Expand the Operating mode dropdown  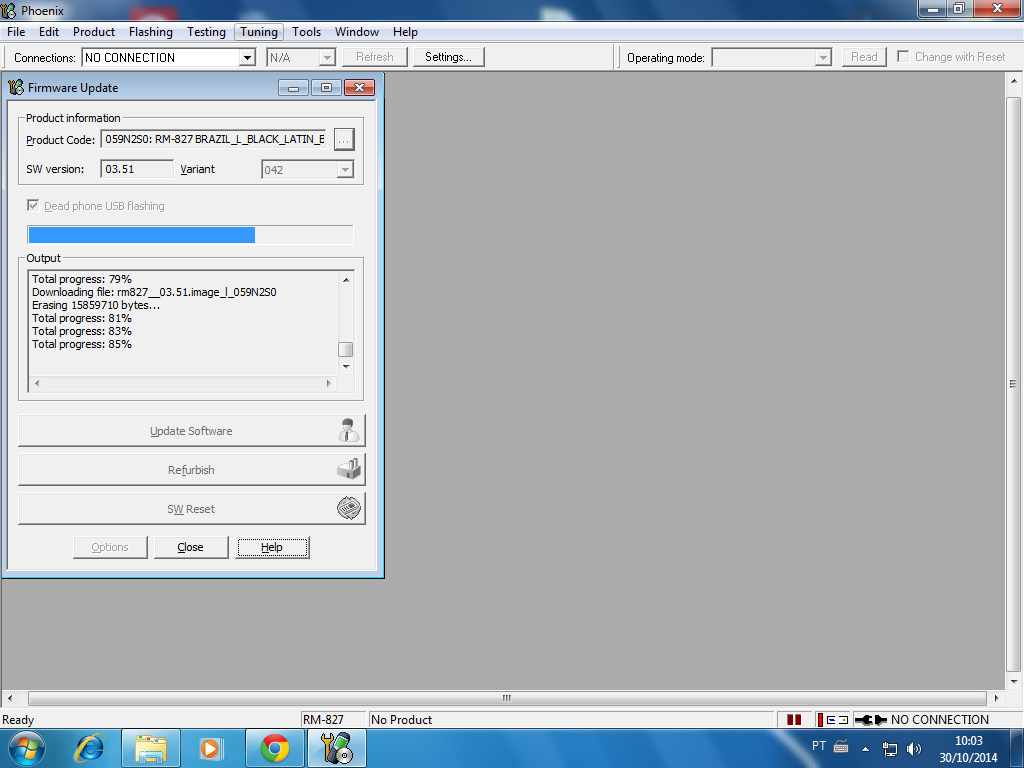pos(823,57)
